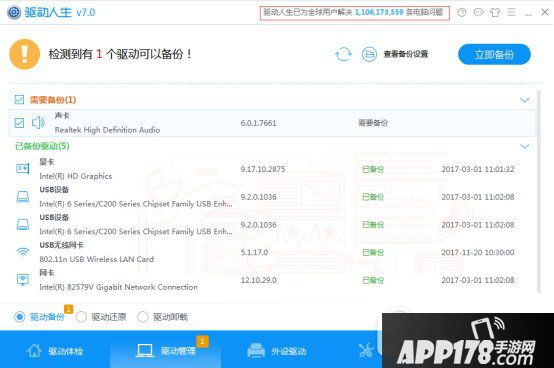Open the help question mark icon
Viewport: 554px width, 368px height.
click(461, 13)
